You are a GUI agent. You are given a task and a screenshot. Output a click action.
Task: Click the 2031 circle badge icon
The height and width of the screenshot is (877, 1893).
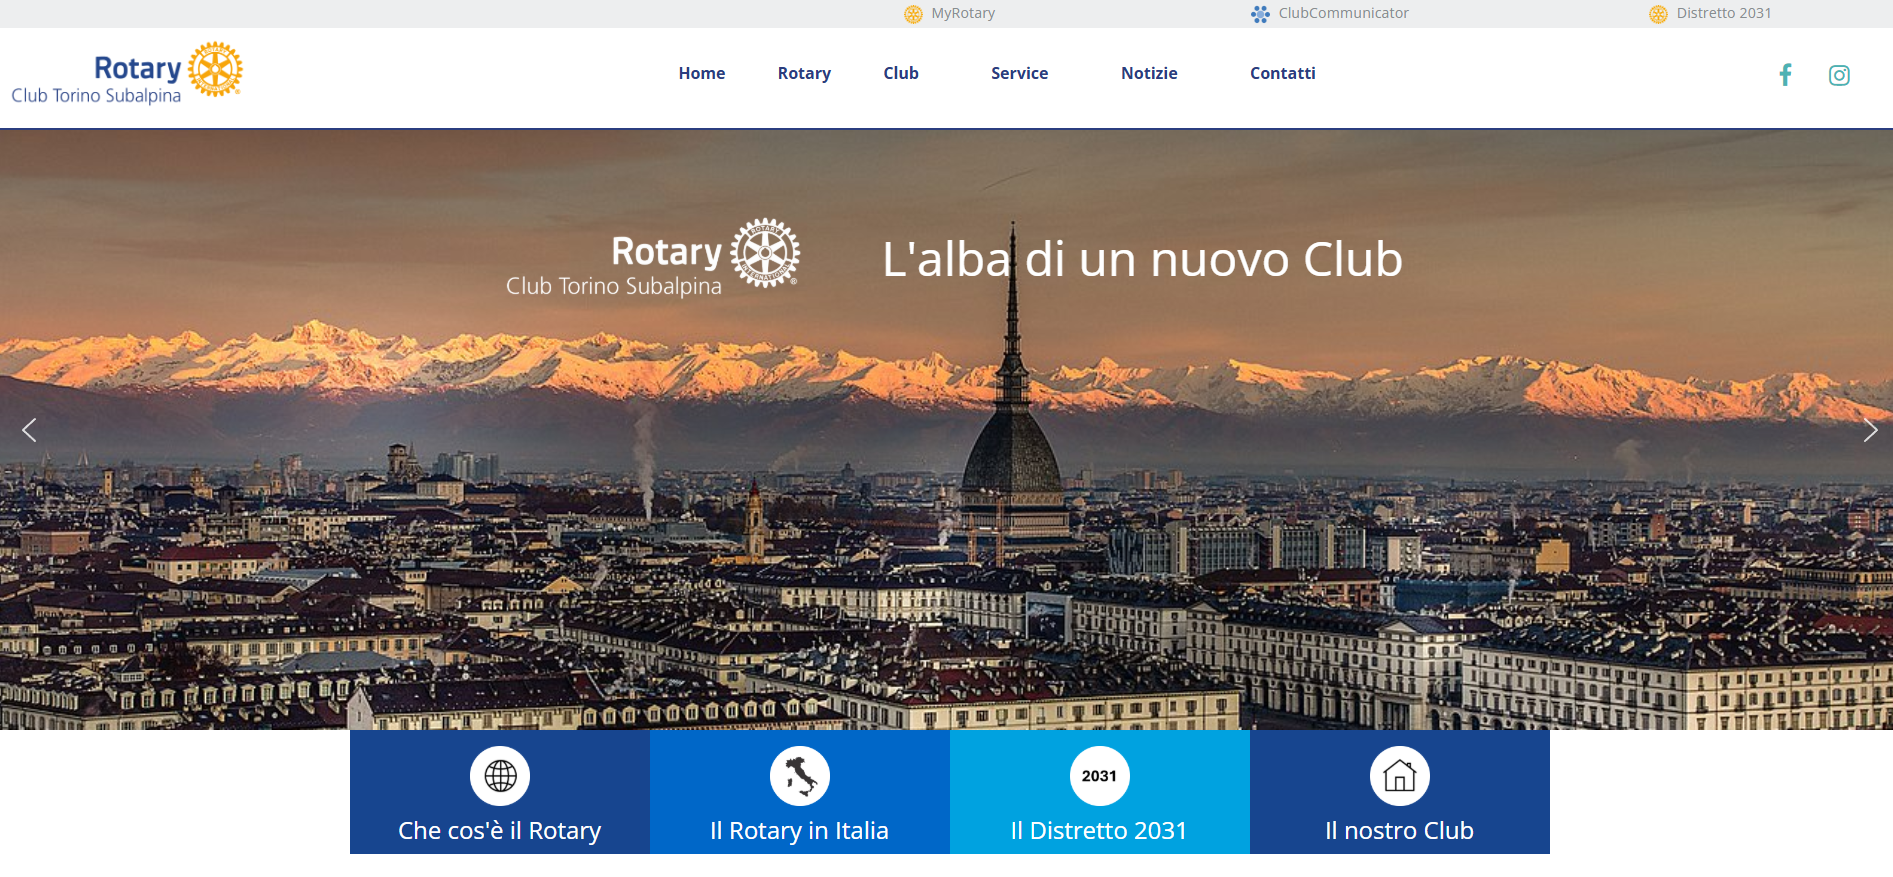[x=1099, y=776]
